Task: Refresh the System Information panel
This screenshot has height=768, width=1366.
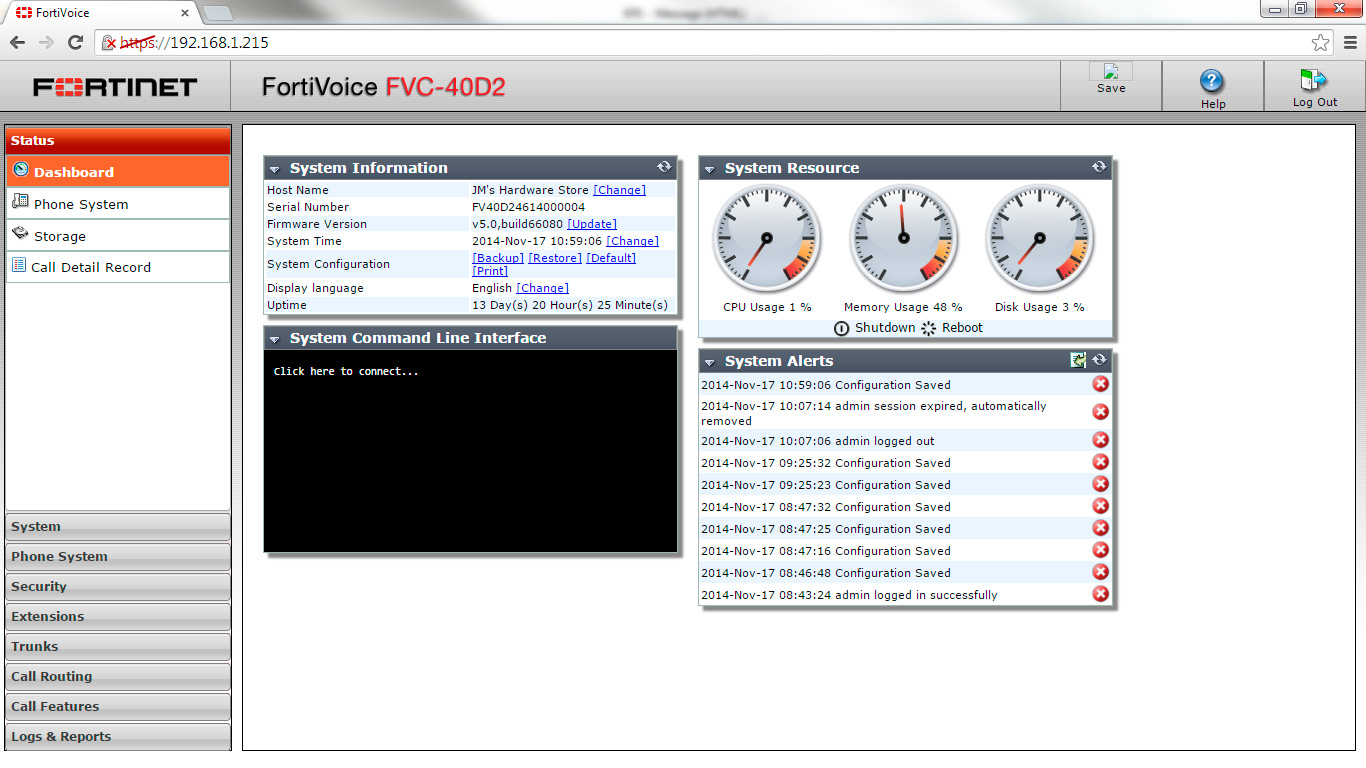Action: click(x=664, y=167)
